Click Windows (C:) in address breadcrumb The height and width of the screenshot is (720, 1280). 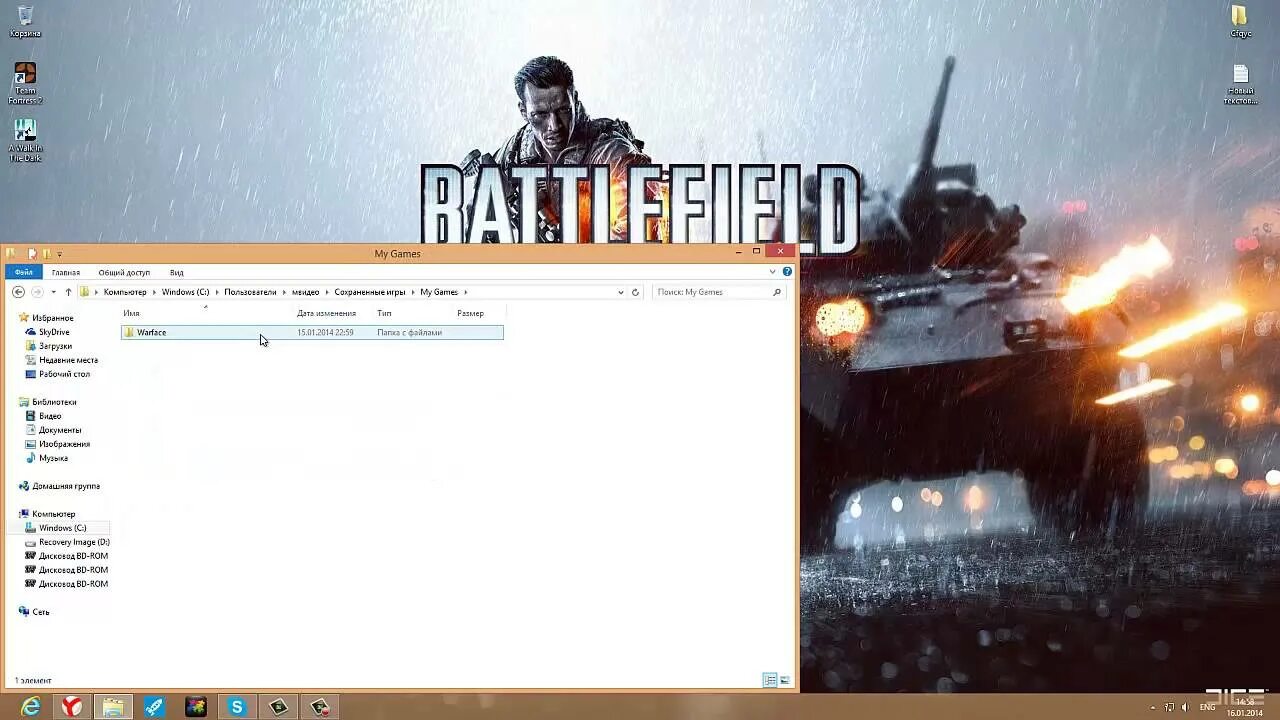tap(186, 292)
